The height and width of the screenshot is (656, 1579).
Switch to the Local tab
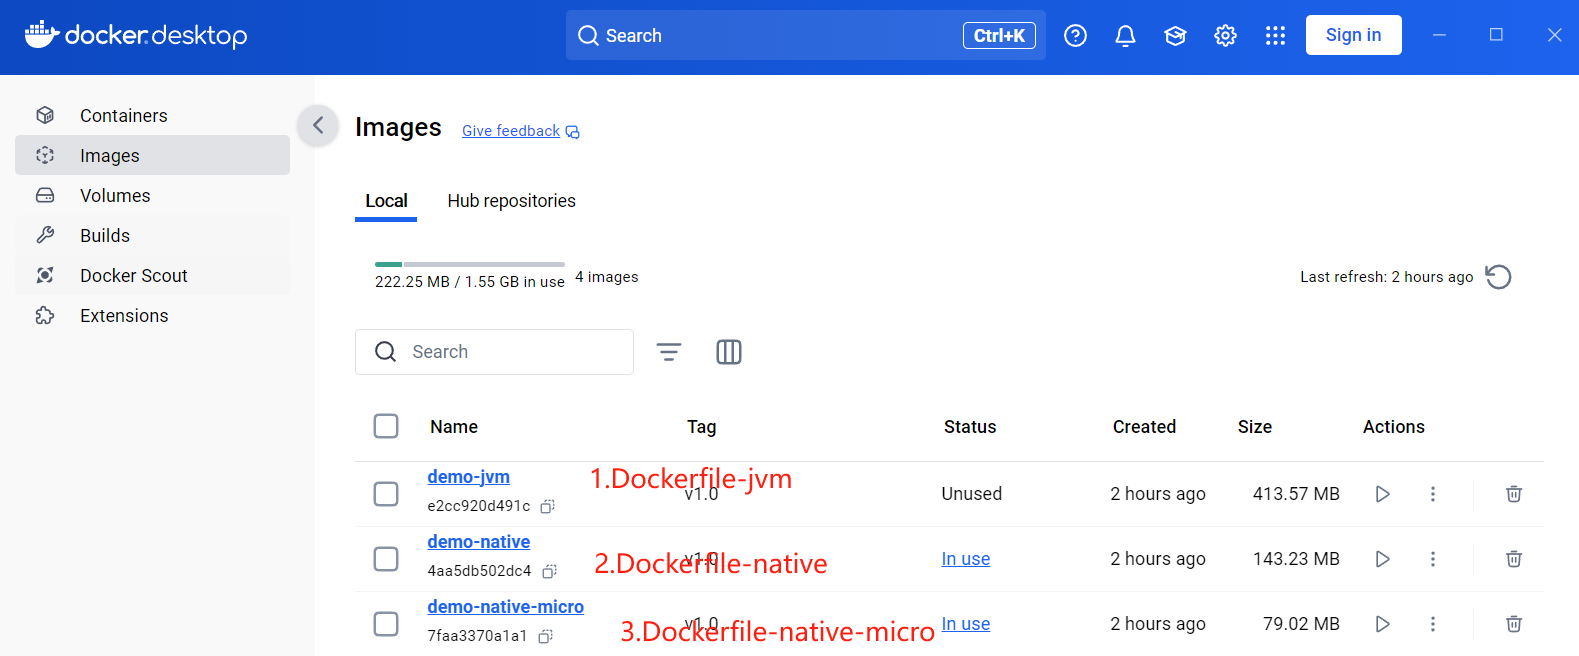(386, 201)
